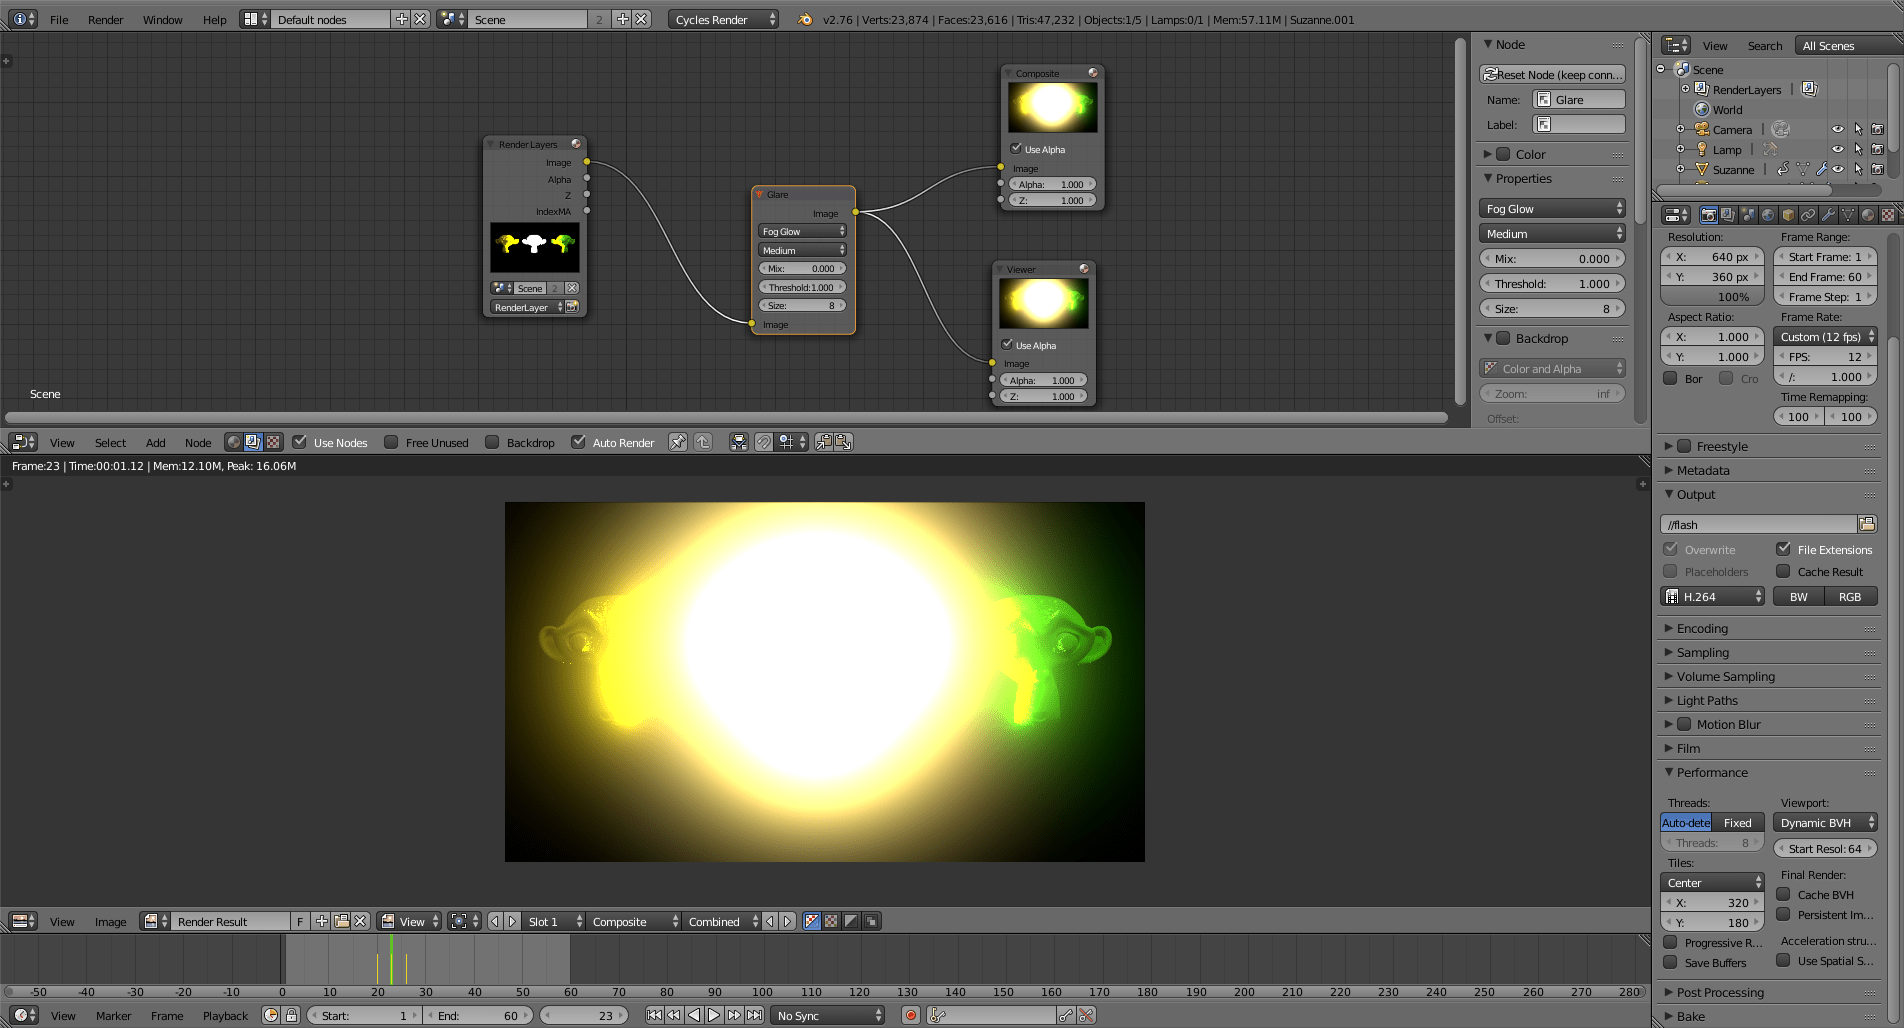Open the Render menu in the top bar
Image resolution: width=1904 pixels, height=1028 pixels.
(105, 19)
